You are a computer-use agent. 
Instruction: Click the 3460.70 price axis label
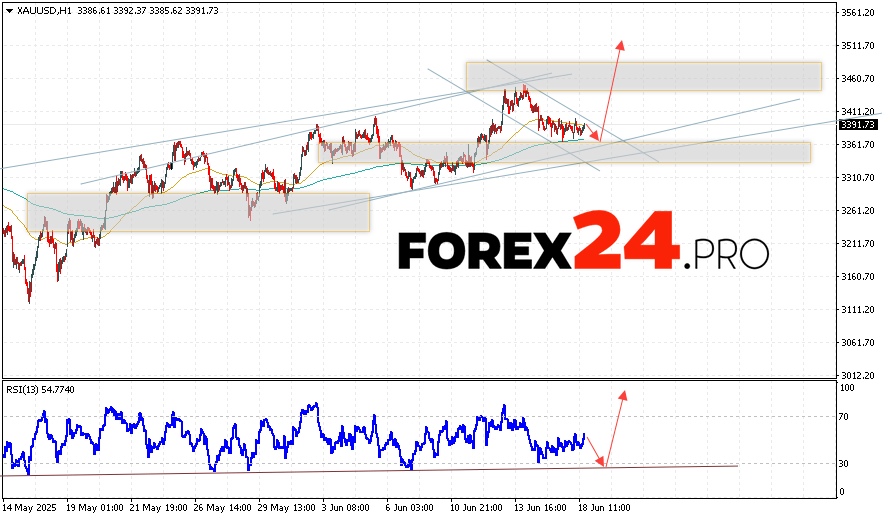tap(859, 78)
